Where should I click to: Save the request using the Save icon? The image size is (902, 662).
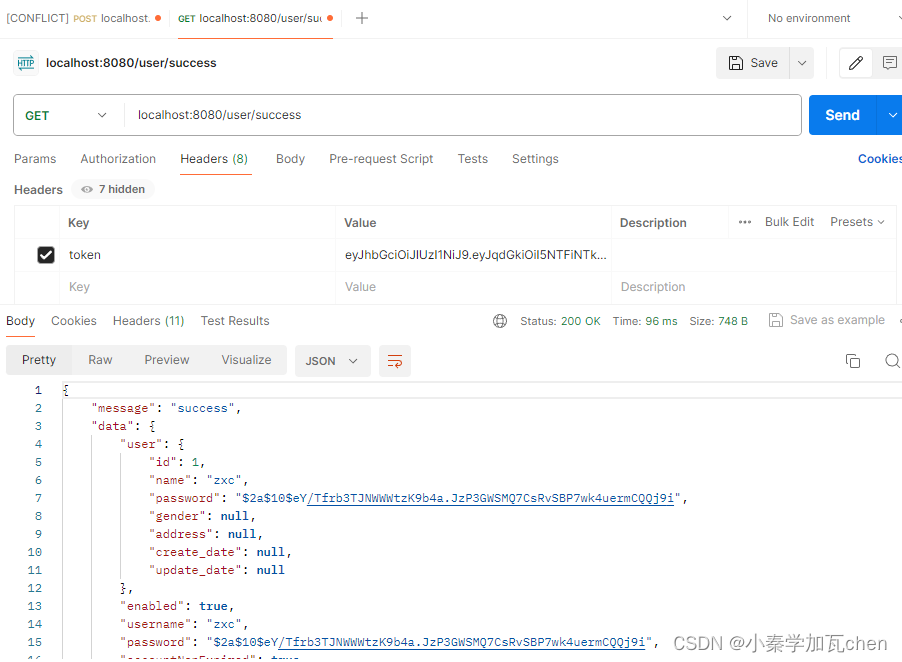[752, 62]
